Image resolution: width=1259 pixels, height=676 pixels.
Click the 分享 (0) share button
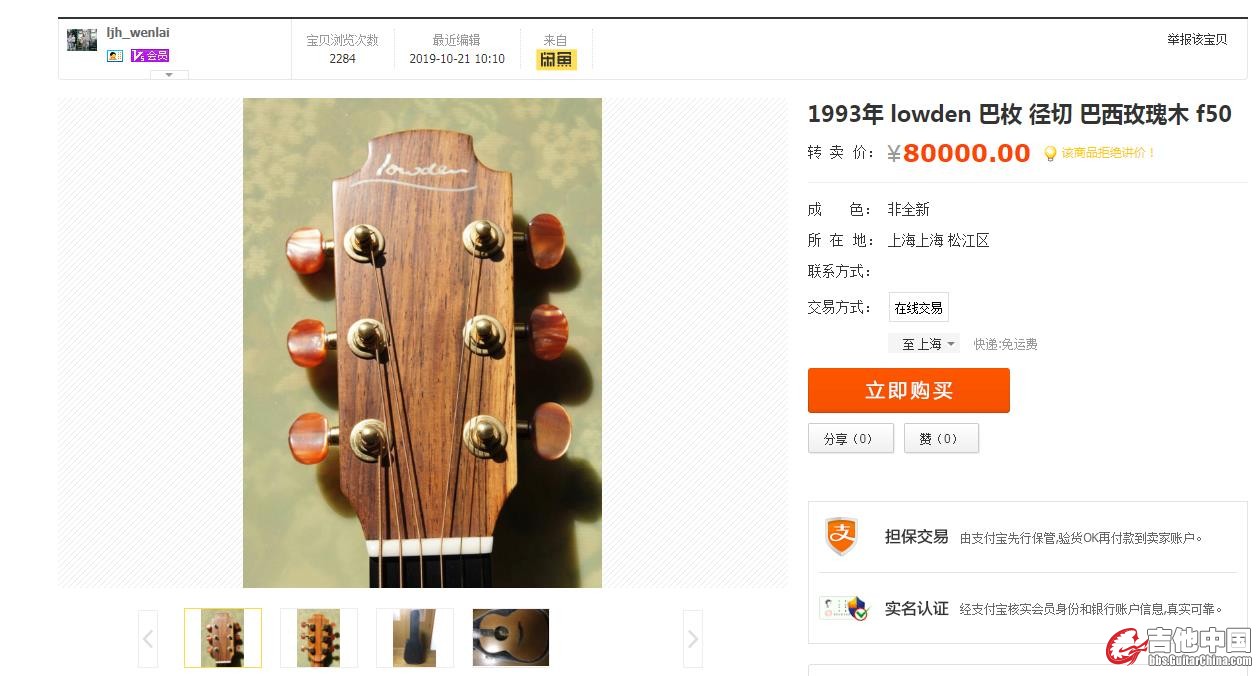click(850, 438)
